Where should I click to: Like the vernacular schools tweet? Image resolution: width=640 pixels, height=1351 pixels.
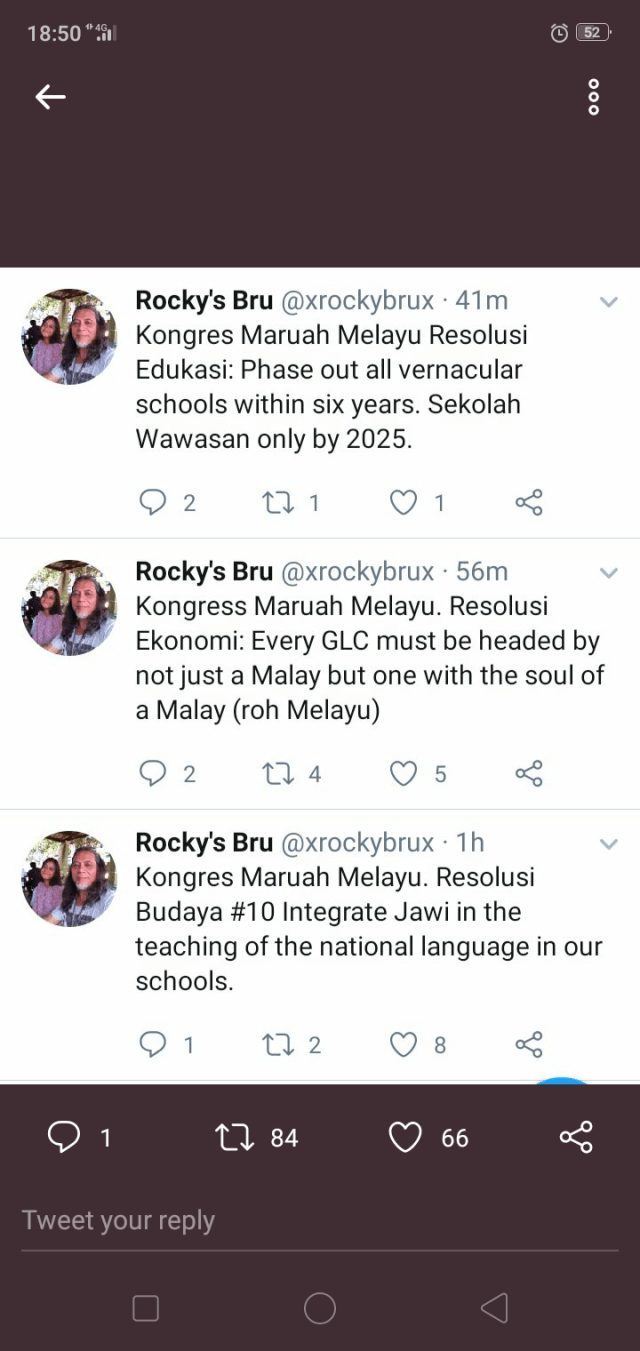pyautogui.click(x=403, y=502)
